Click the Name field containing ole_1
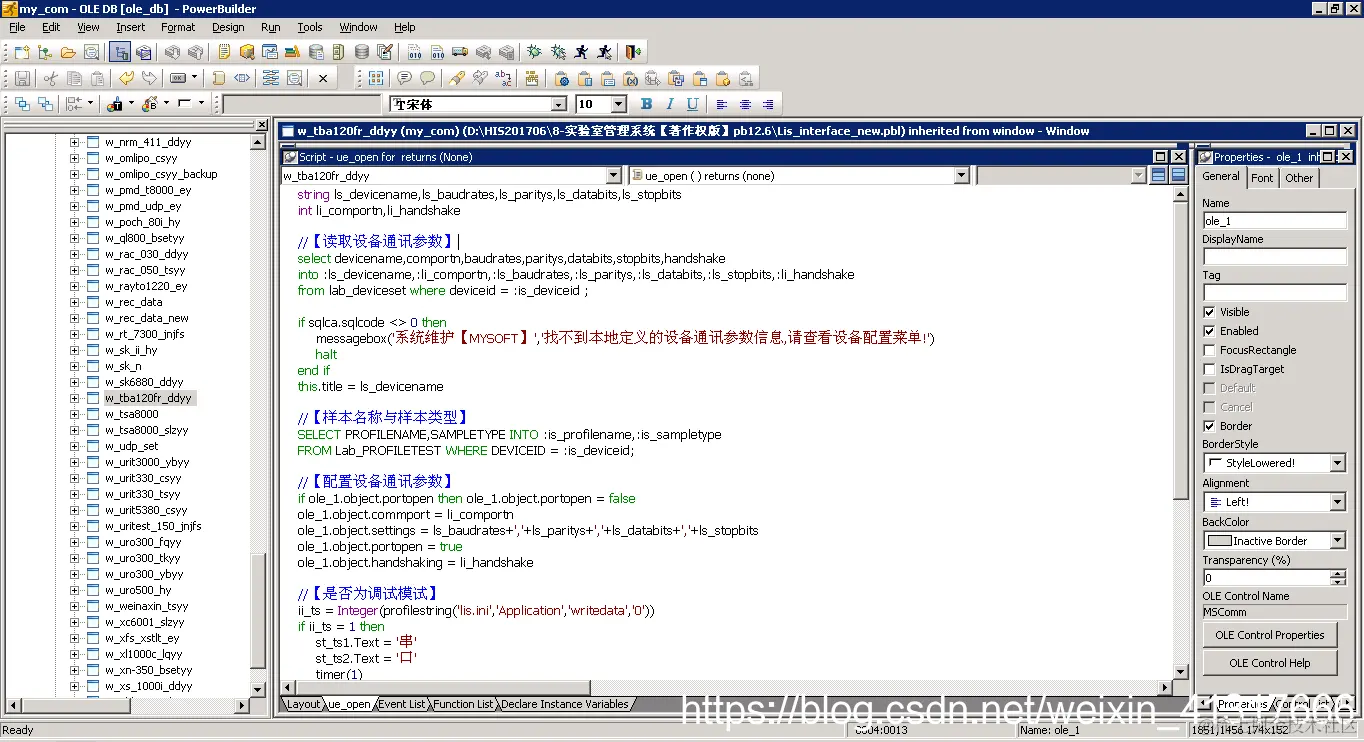The height and width of the screenshot is (742, 1364). click(x=1275, y=221)
